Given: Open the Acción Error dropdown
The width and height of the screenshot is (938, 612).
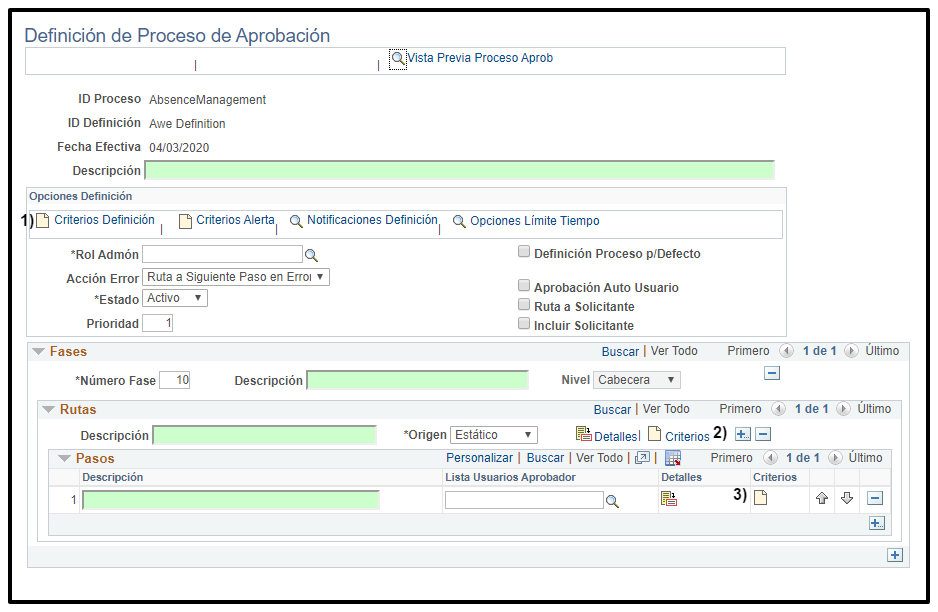Looking at the screenshot, I should pyautogui.click(x=236, y=277).
